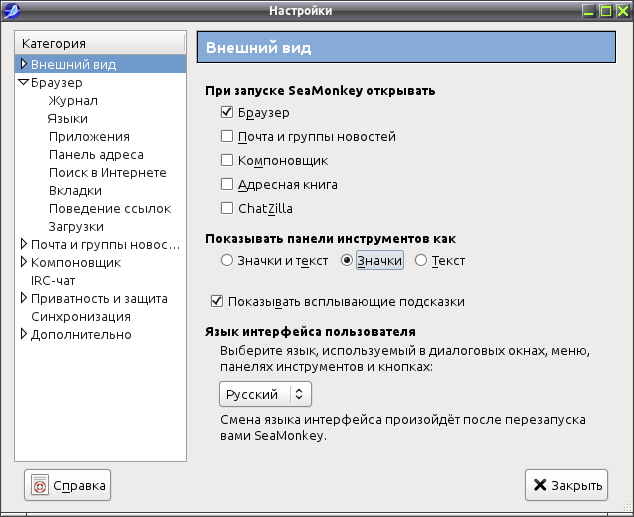
Task: Tick the Адресная книга checkbox
Action: pos(227,184)
